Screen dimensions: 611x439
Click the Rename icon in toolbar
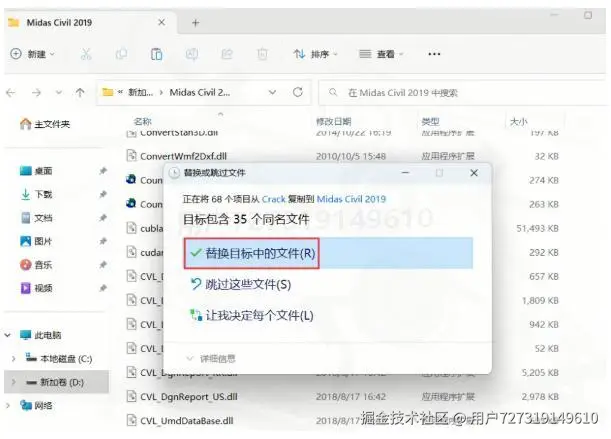tap(192, 54)
